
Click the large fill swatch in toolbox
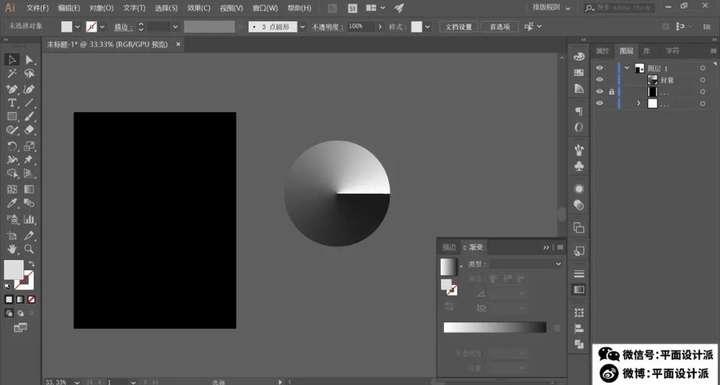[x=14, y=270]
